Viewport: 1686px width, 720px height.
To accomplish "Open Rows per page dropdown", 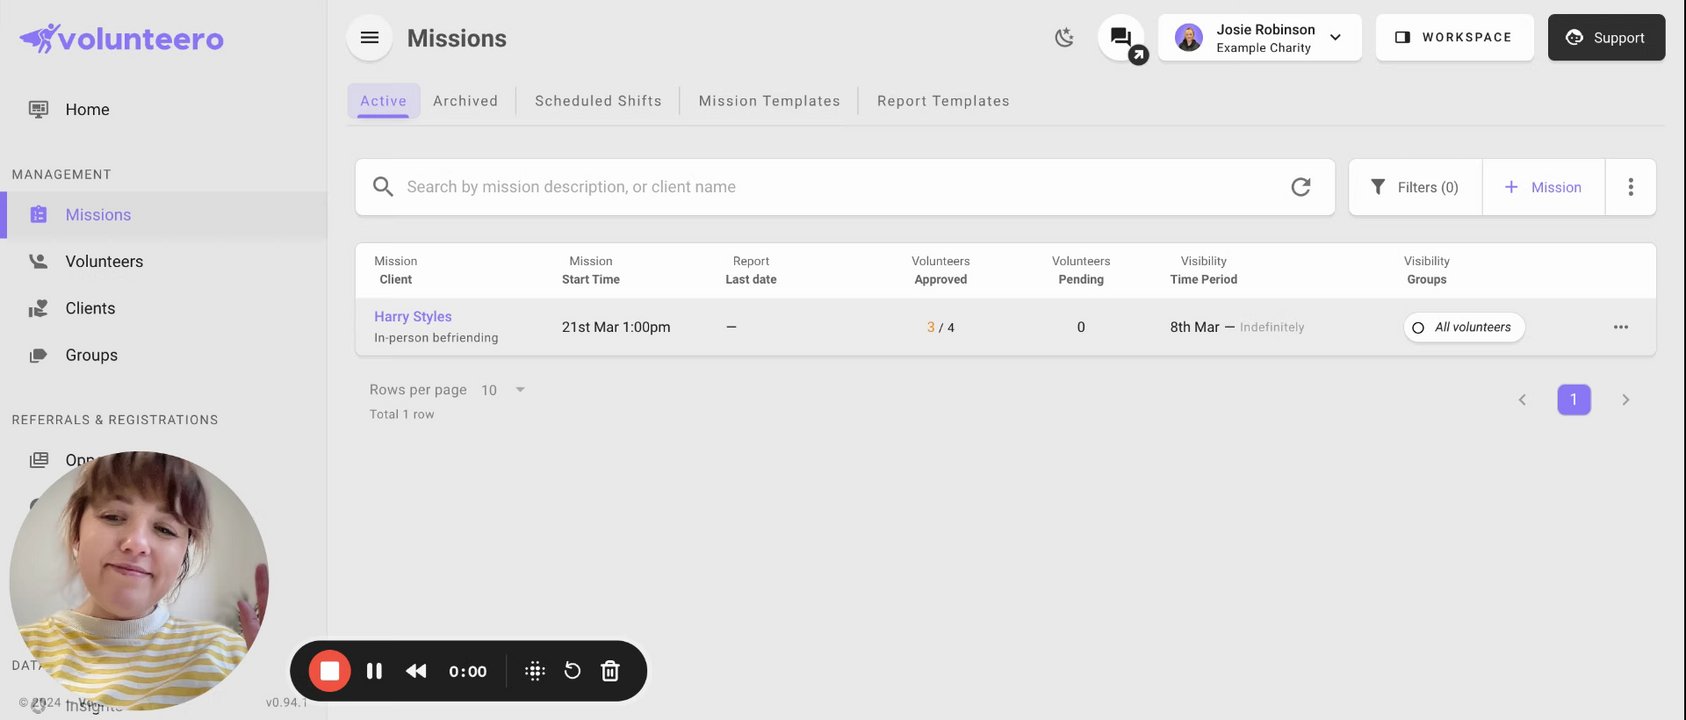I will 503,390.
